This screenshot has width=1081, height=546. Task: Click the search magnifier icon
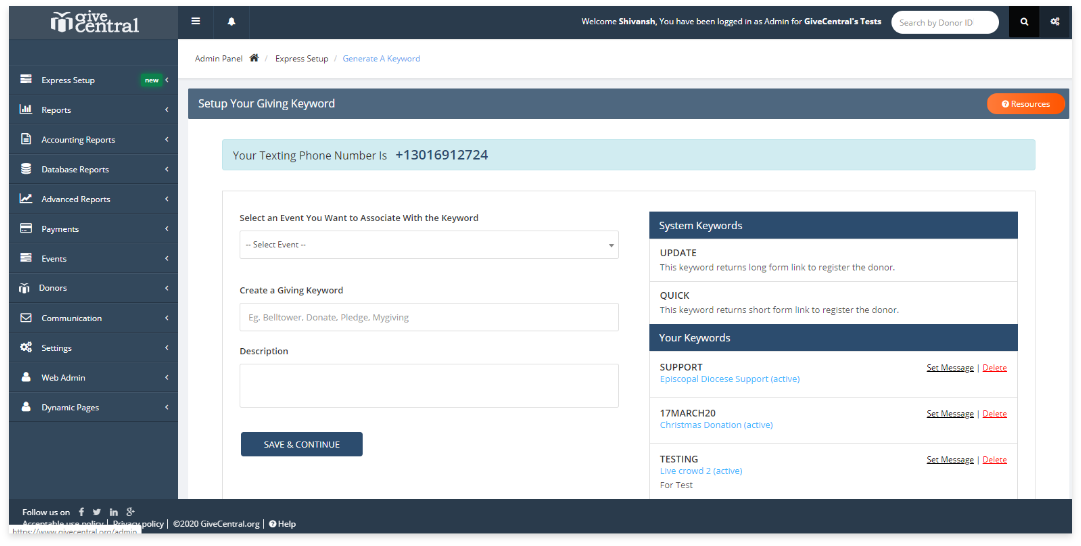(x=1024, y=22)
